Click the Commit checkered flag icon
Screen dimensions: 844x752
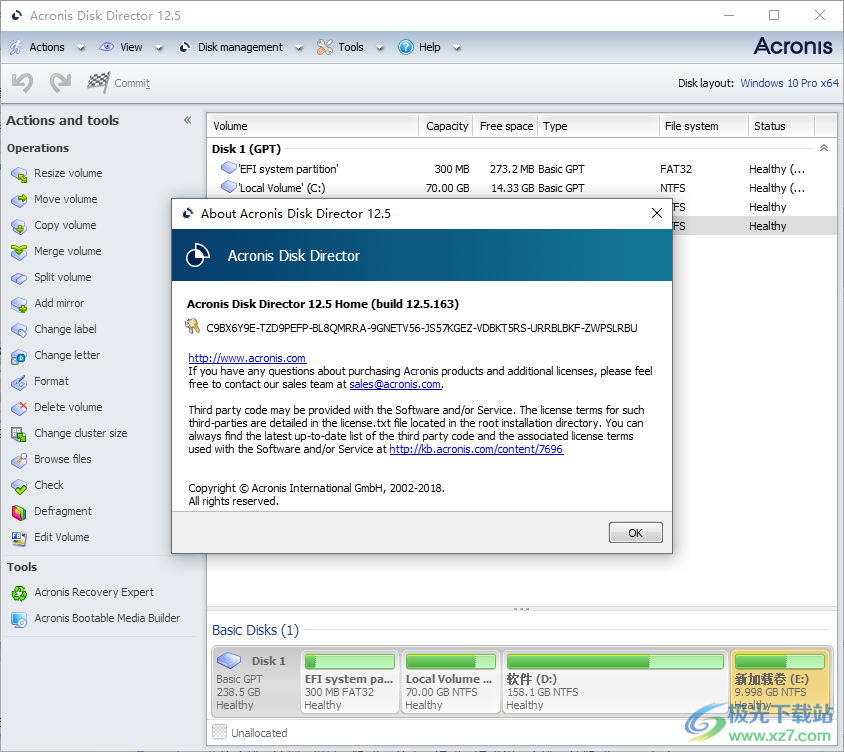[99, 82]
